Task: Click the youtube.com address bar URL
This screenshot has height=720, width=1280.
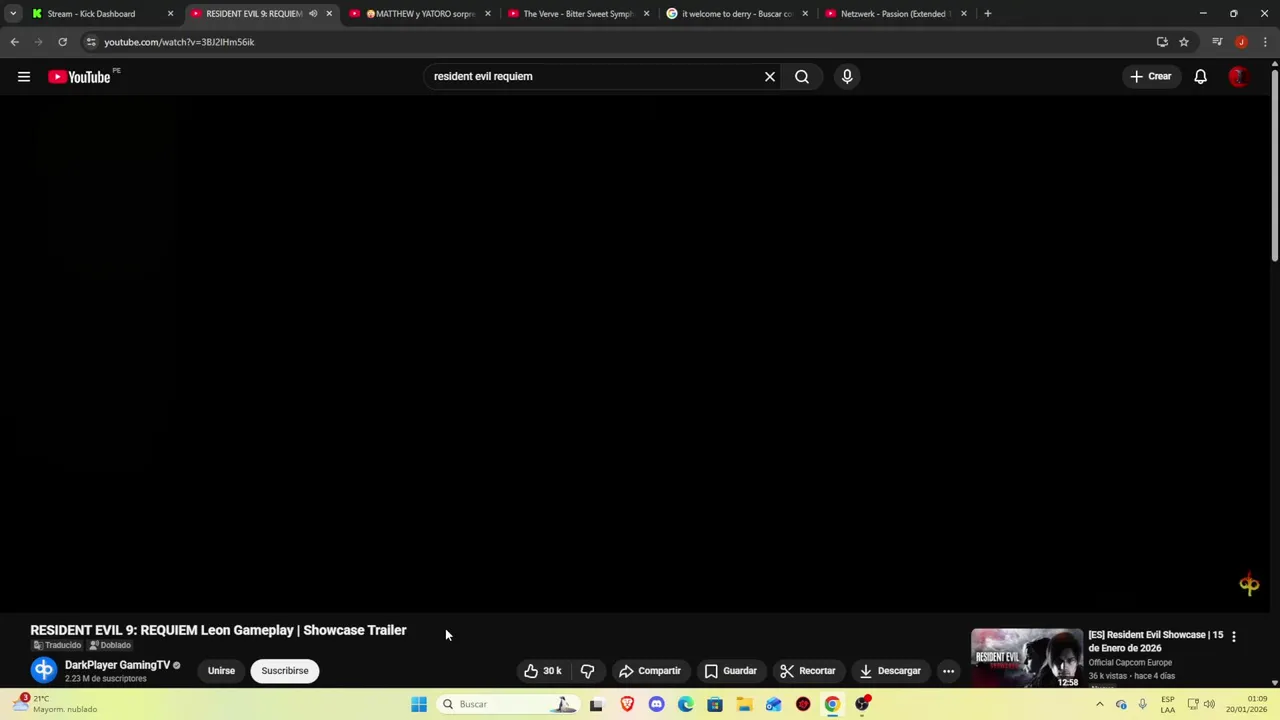Action: coord(179,42)
